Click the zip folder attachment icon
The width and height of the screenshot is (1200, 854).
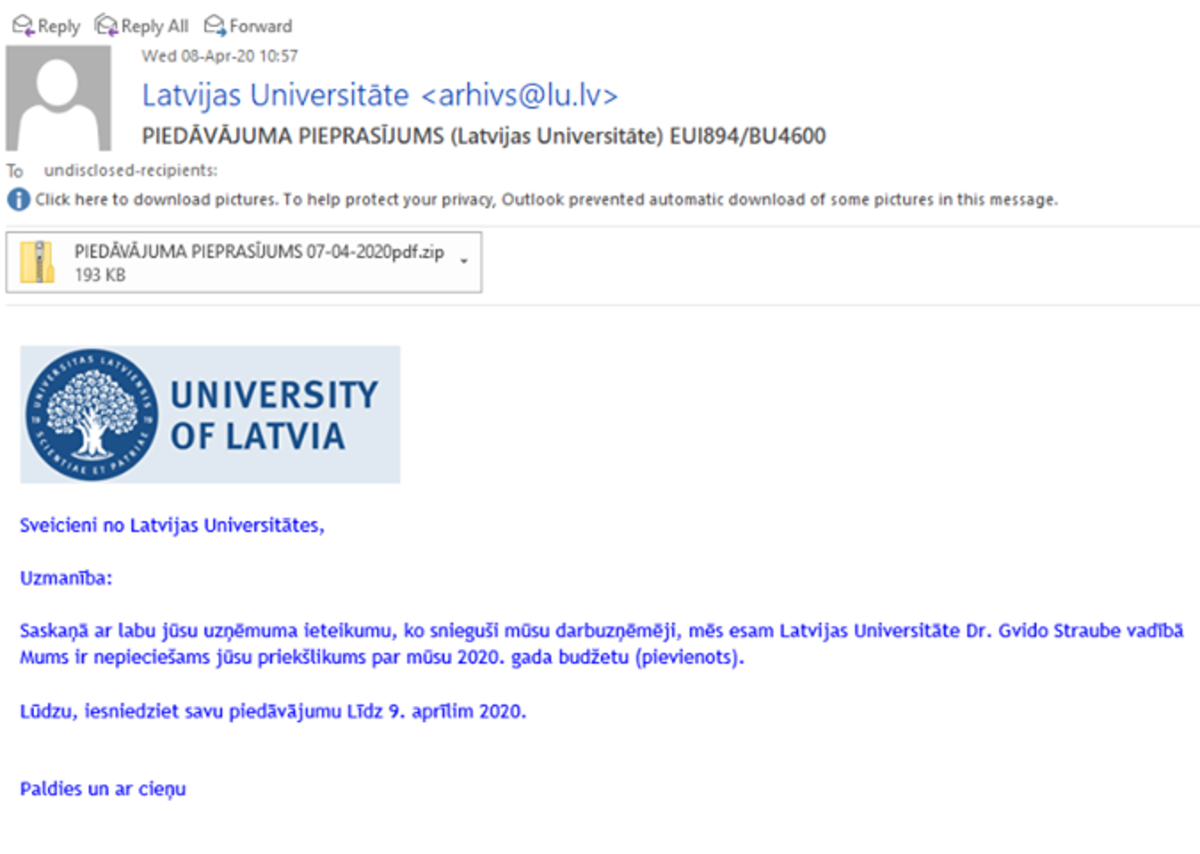pos(38,262)
